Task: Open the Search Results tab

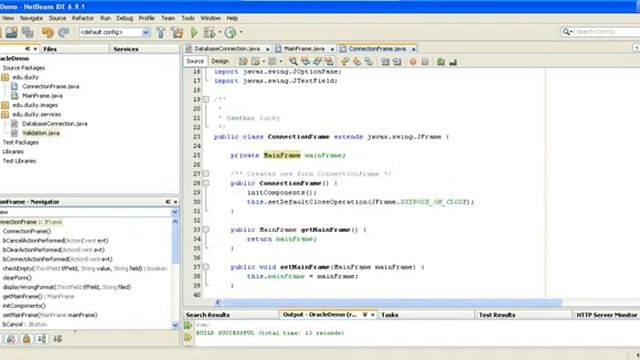Action: 208,315
